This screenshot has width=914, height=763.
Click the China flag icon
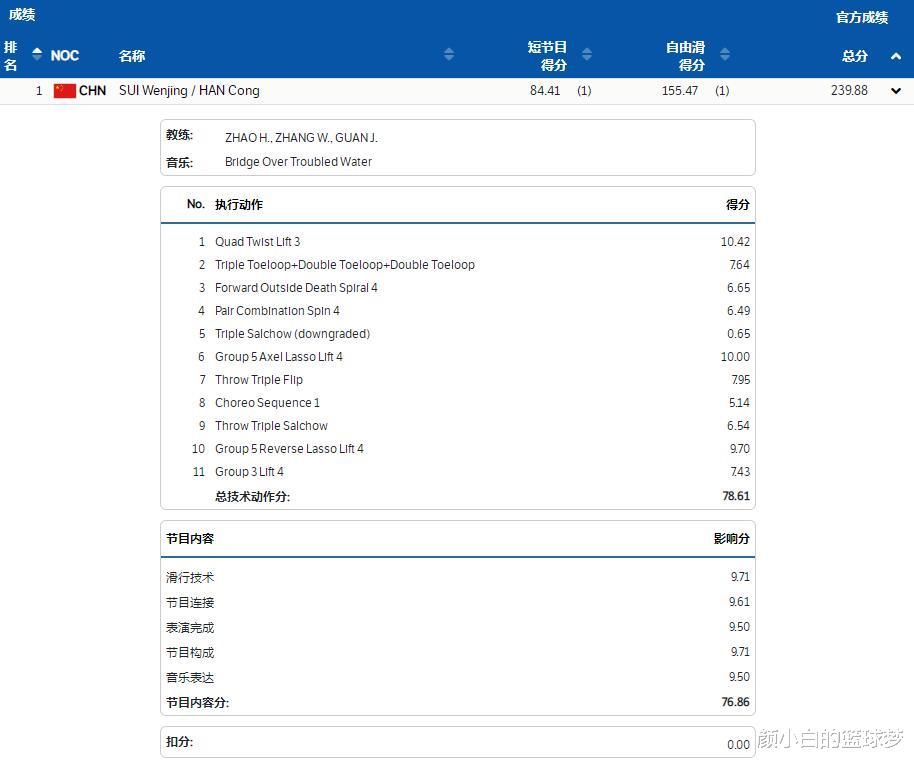coord(64,91)
